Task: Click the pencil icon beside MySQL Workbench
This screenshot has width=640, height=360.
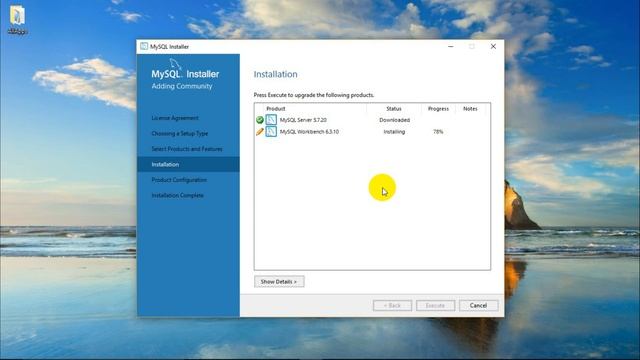Action: [260, 132]
